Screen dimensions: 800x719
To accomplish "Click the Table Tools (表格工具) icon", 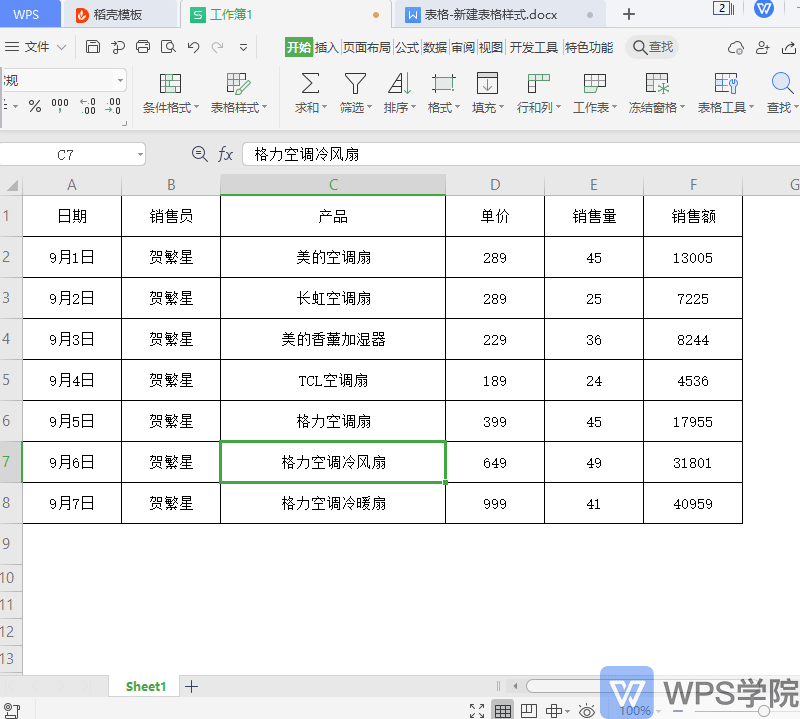I will (x=726, y=84).
